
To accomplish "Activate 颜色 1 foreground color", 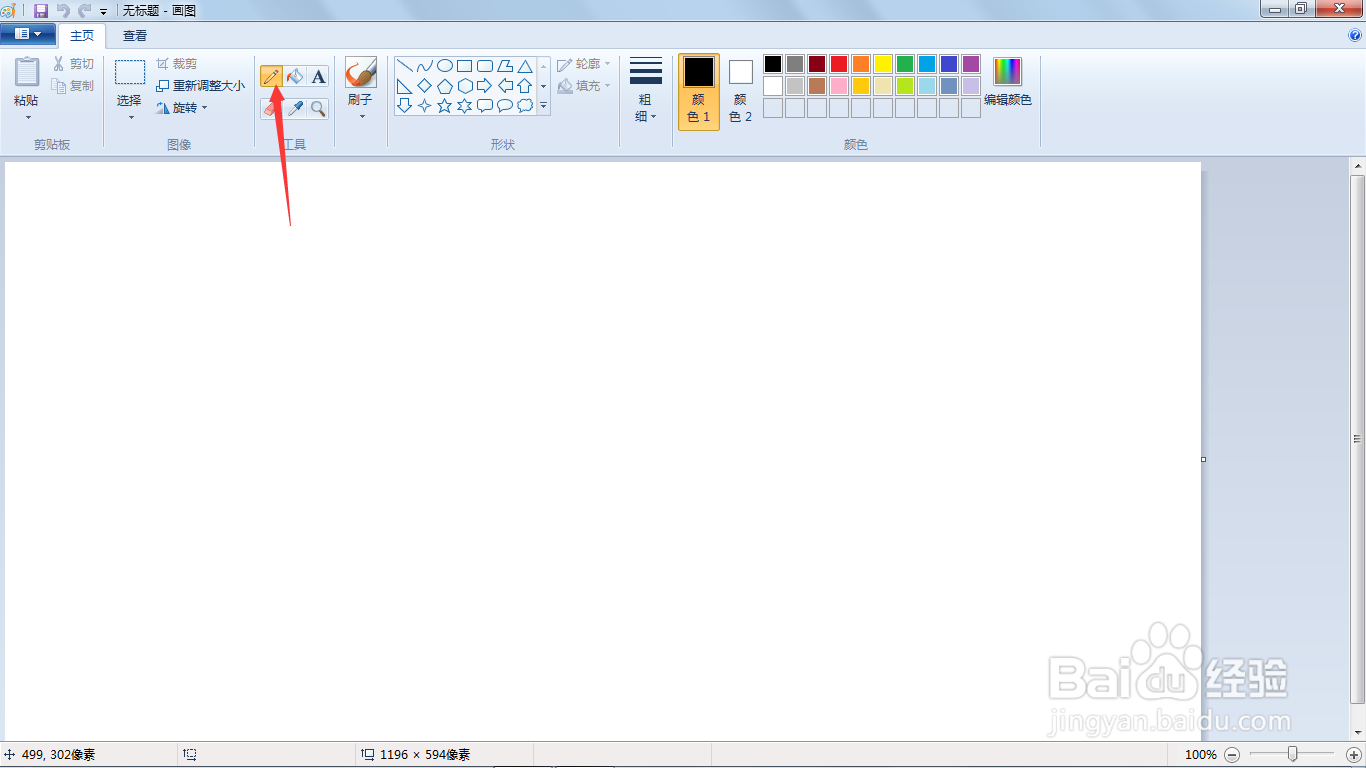I will pyautogui.click(x=699, y=92).
